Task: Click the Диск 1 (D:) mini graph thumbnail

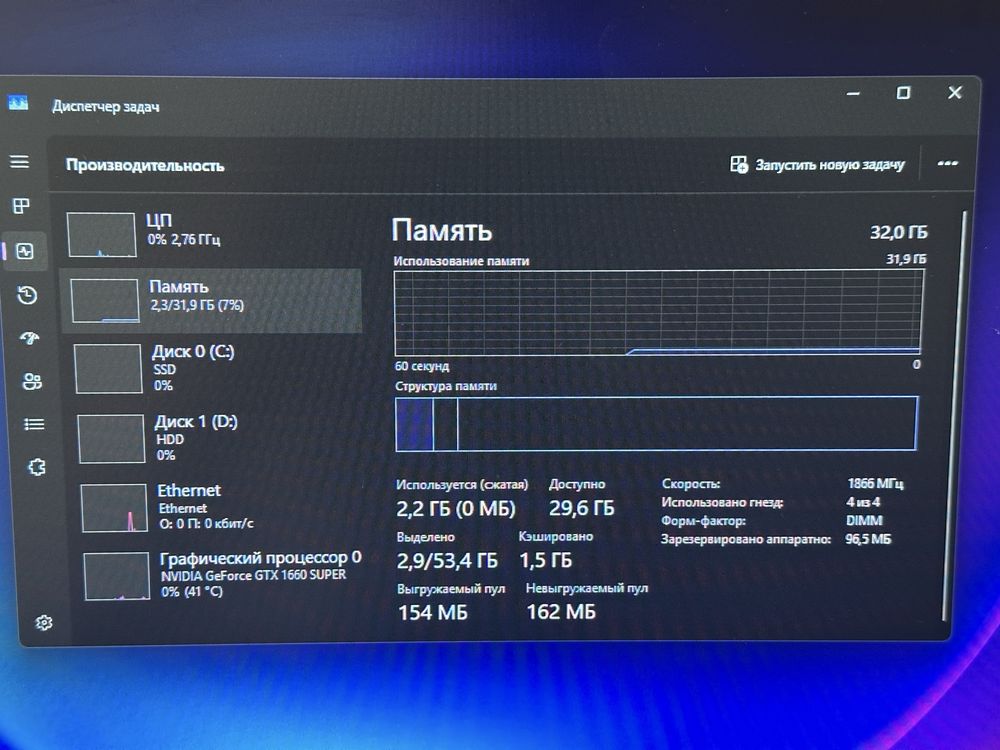Action: coord(112,439)
